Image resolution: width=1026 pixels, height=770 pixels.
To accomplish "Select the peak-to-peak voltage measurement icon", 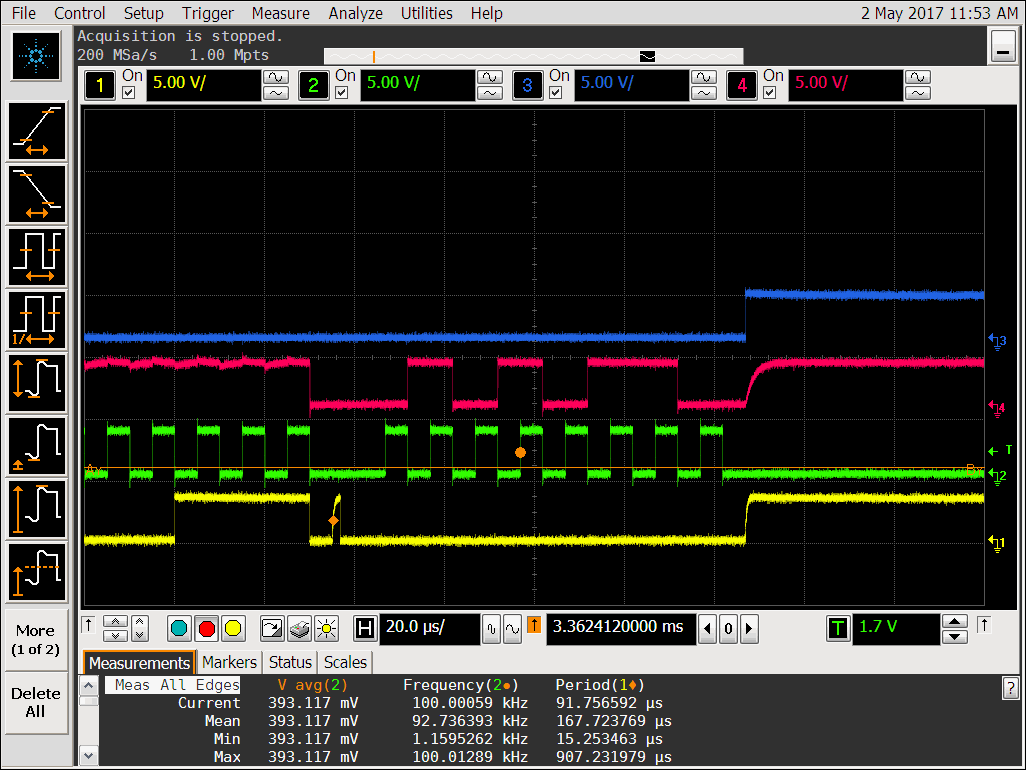I will click(x=37, y=383).
